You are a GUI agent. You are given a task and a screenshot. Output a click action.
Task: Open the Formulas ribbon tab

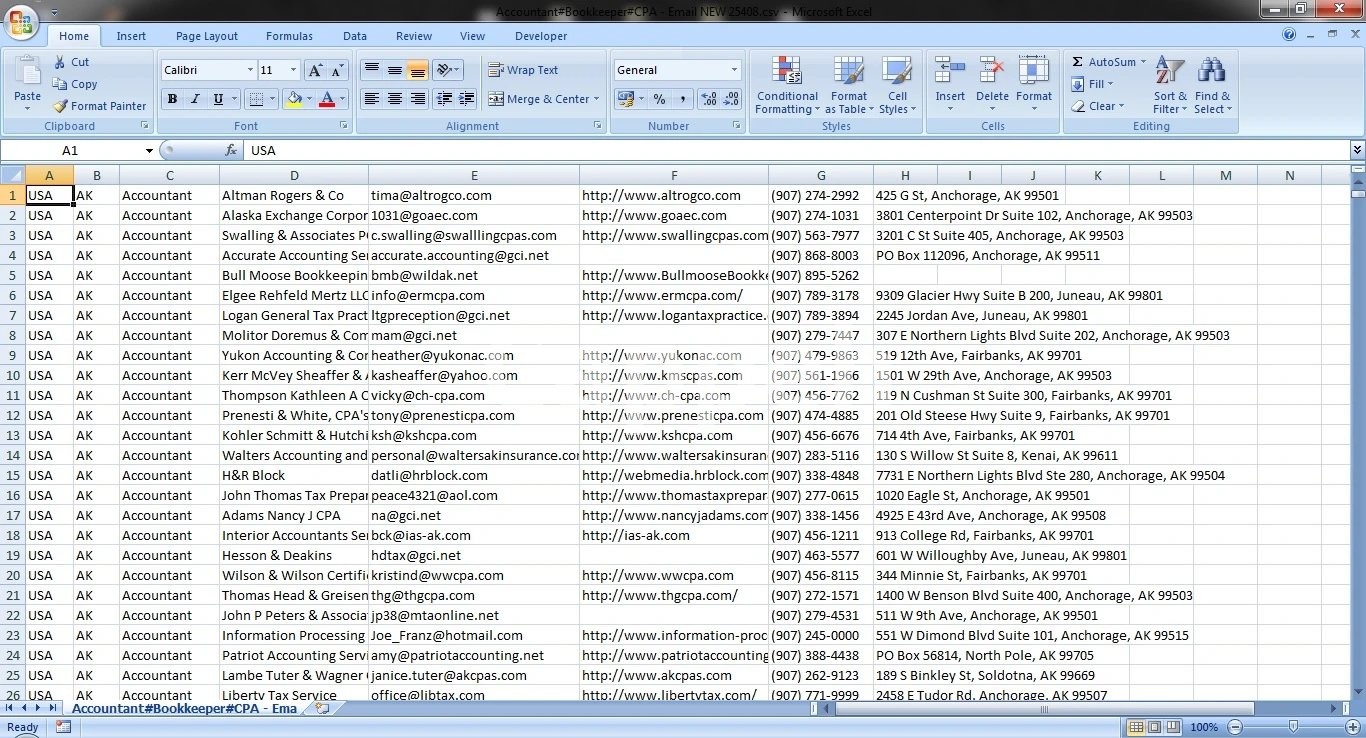289,36
